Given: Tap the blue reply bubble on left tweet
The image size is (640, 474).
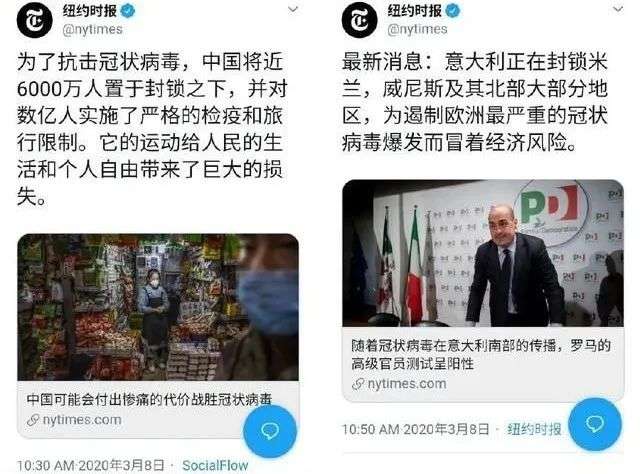Looking at the screenshot, I should (270, 431).
